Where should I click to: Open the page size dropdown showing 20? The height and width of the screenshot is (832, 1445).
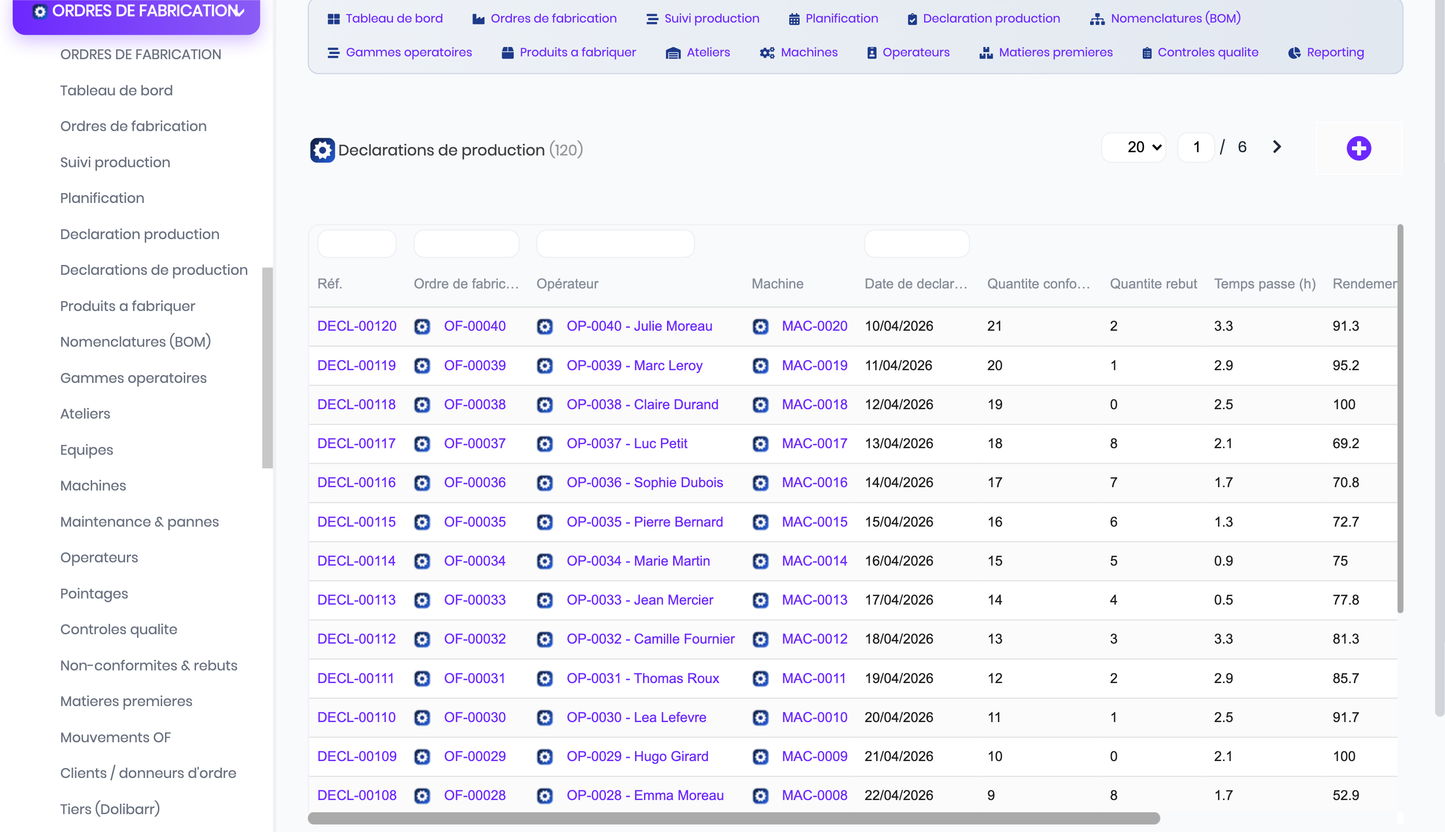click(1134, 147)
